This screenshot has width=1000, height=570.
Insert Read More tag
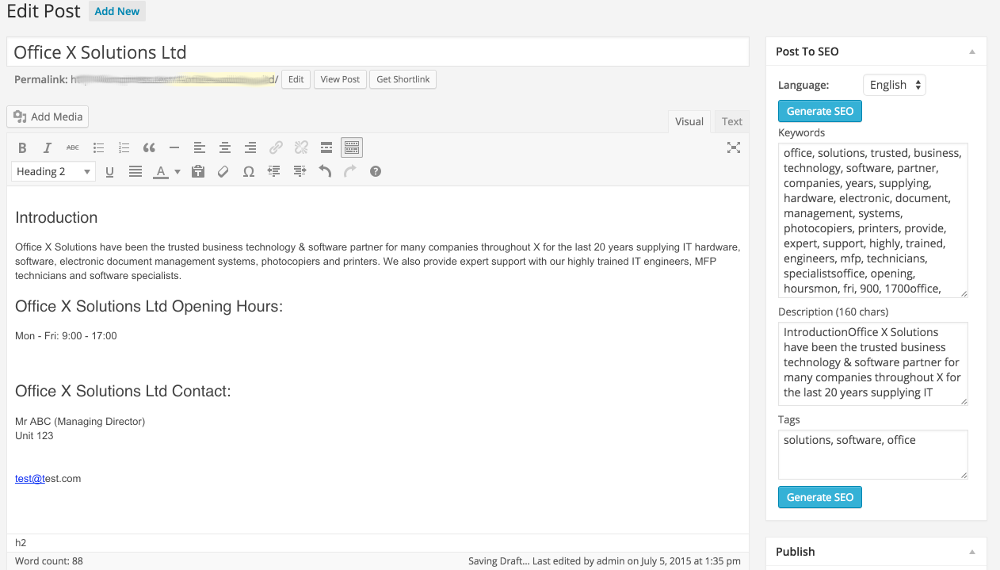click(327, 148)
